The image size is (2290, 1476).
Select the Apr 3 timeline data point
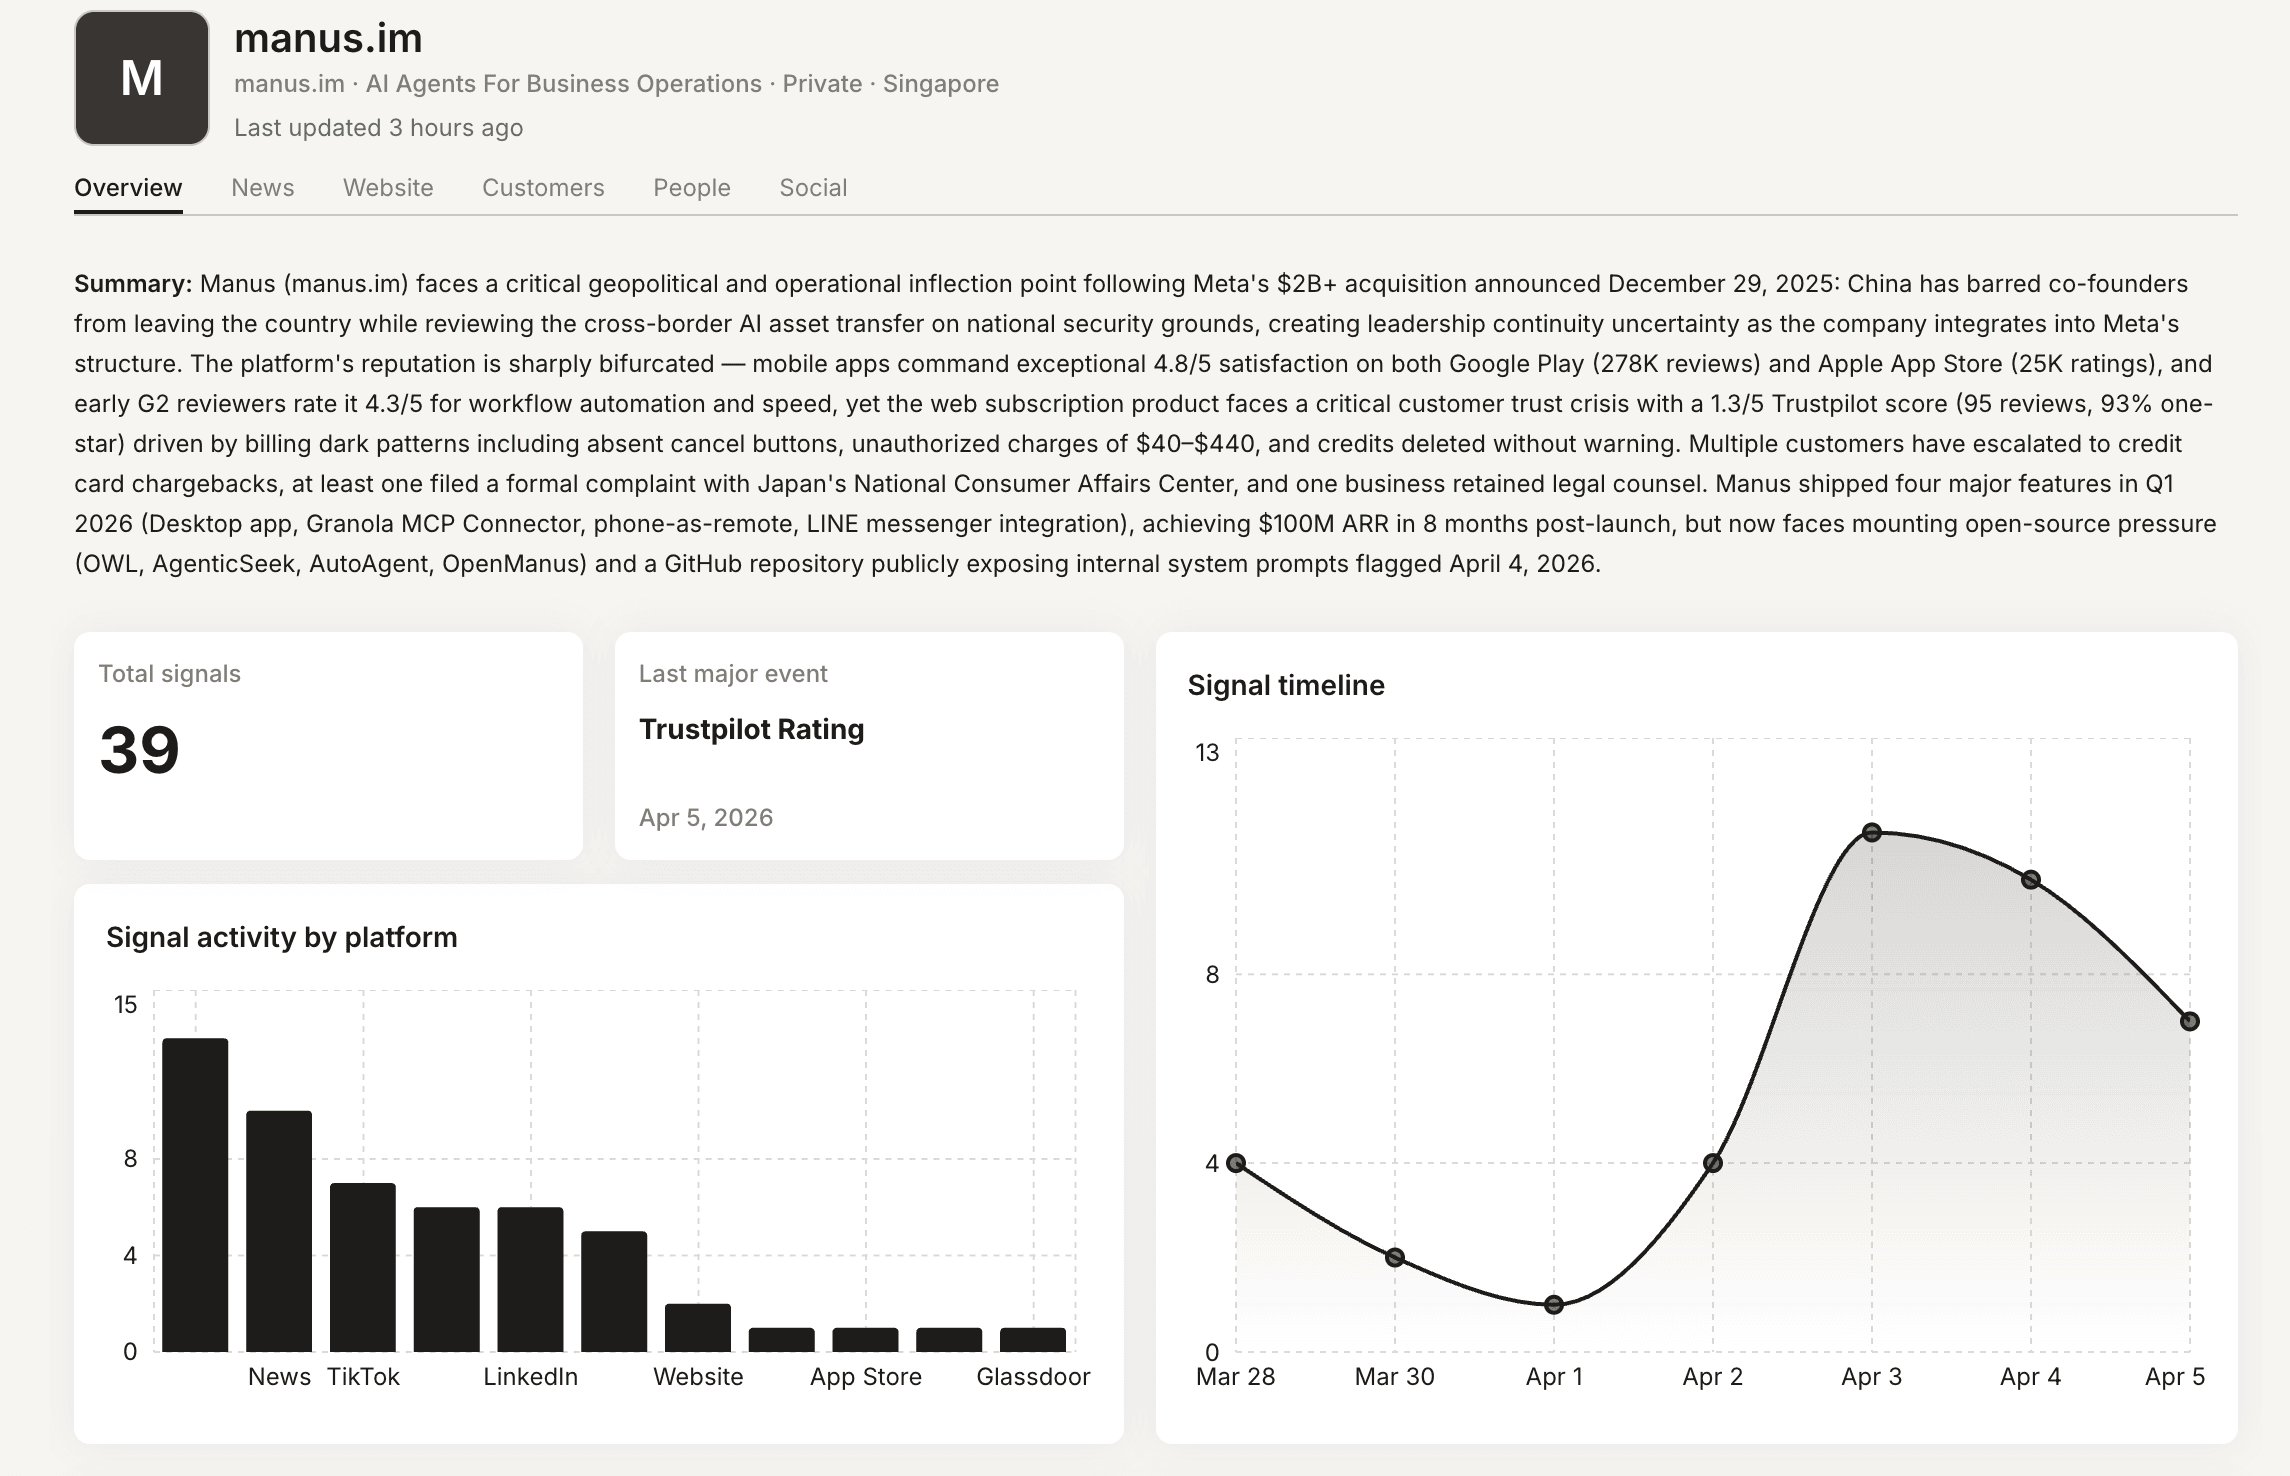click(x=1872, y=832)
